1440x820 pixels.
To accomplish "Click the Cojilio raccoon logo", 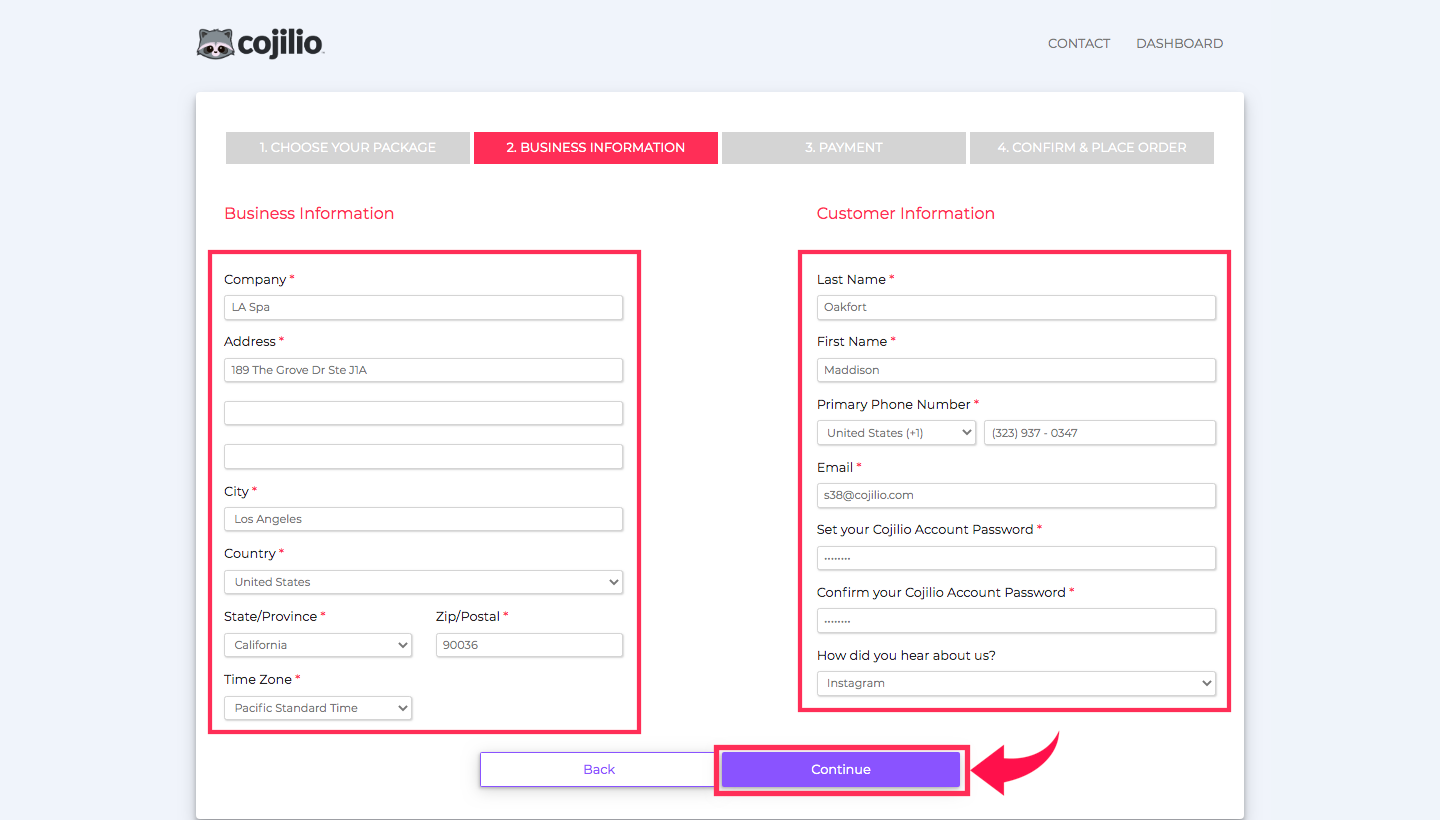I will [x=260, y=43].
